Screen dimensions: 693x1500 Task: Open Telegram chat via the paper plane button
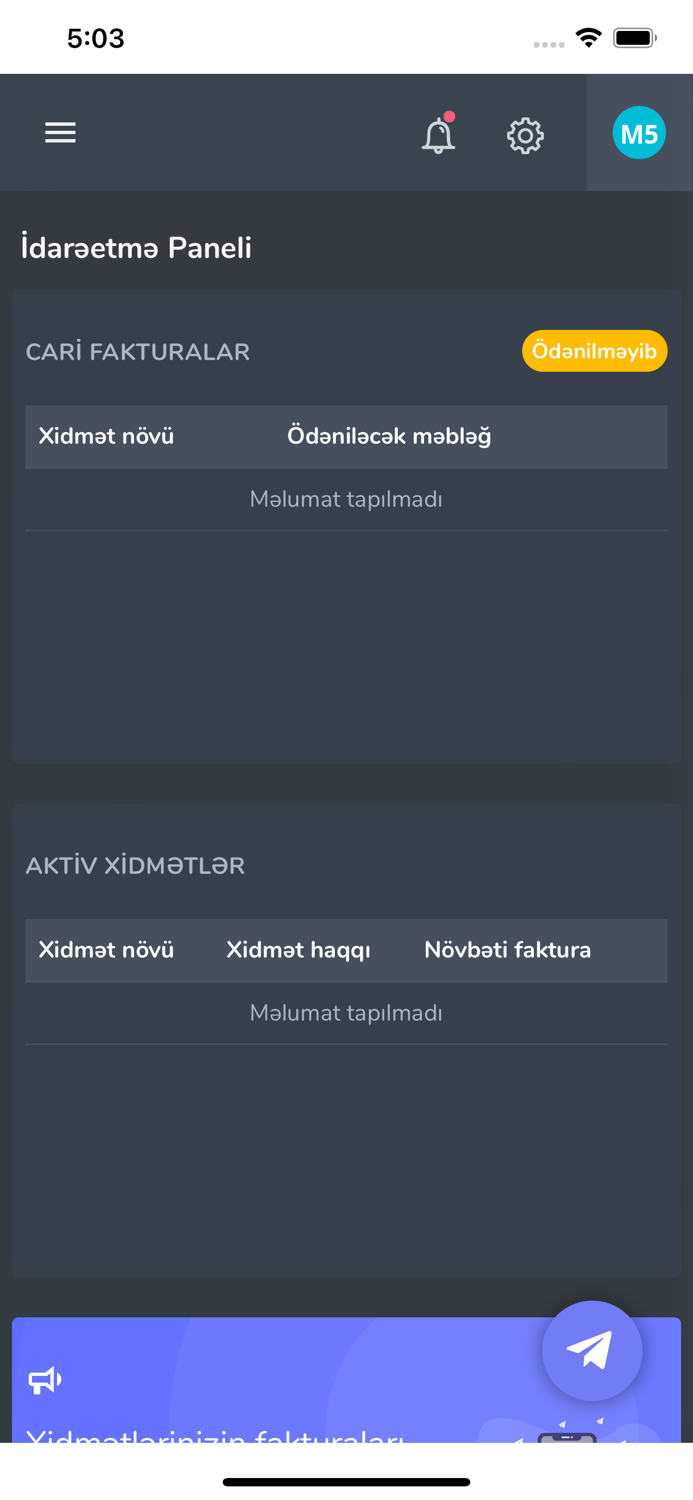pos(592,1349)
